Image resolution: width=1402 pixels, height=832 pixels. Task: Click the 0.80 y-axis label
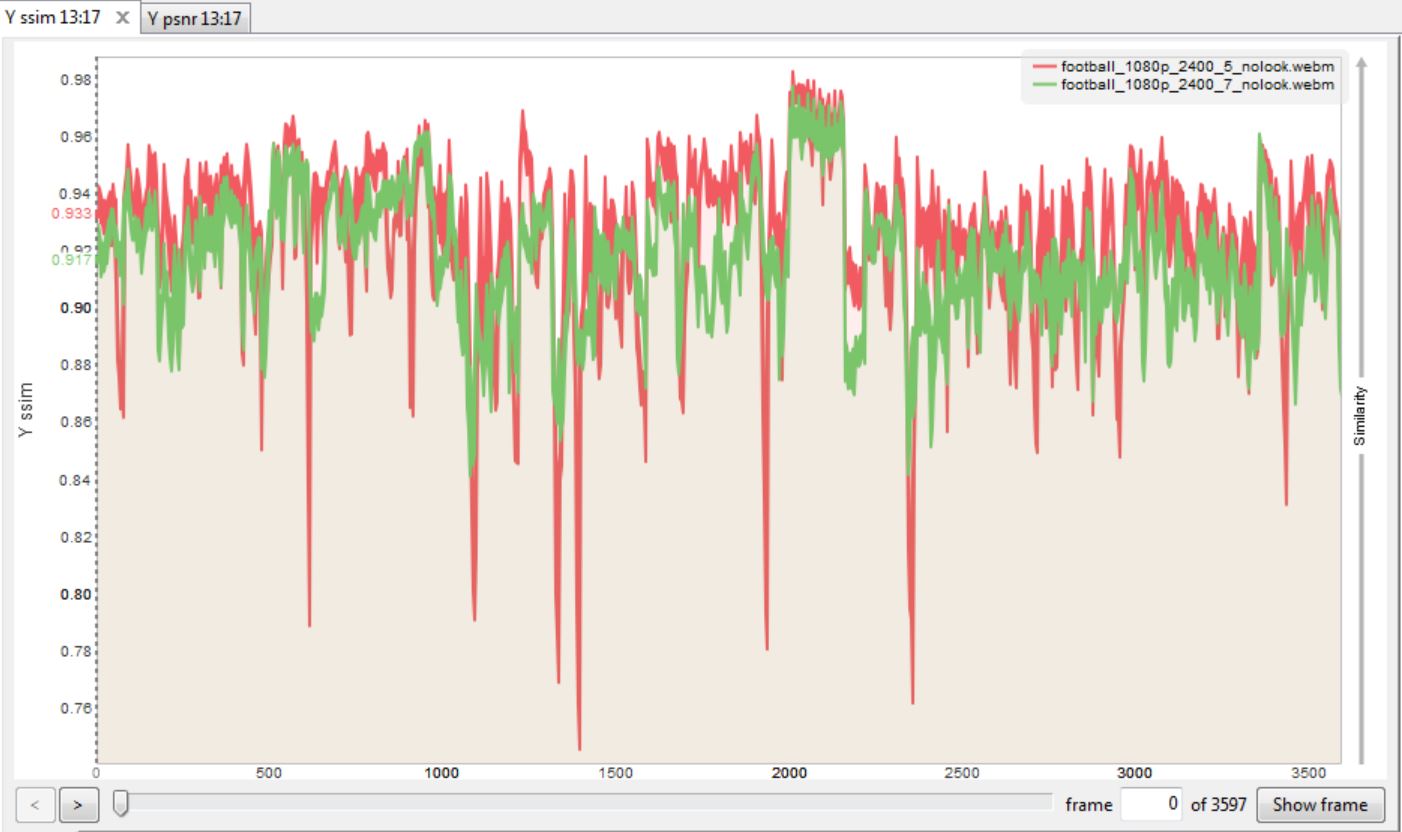click(77, 594)
